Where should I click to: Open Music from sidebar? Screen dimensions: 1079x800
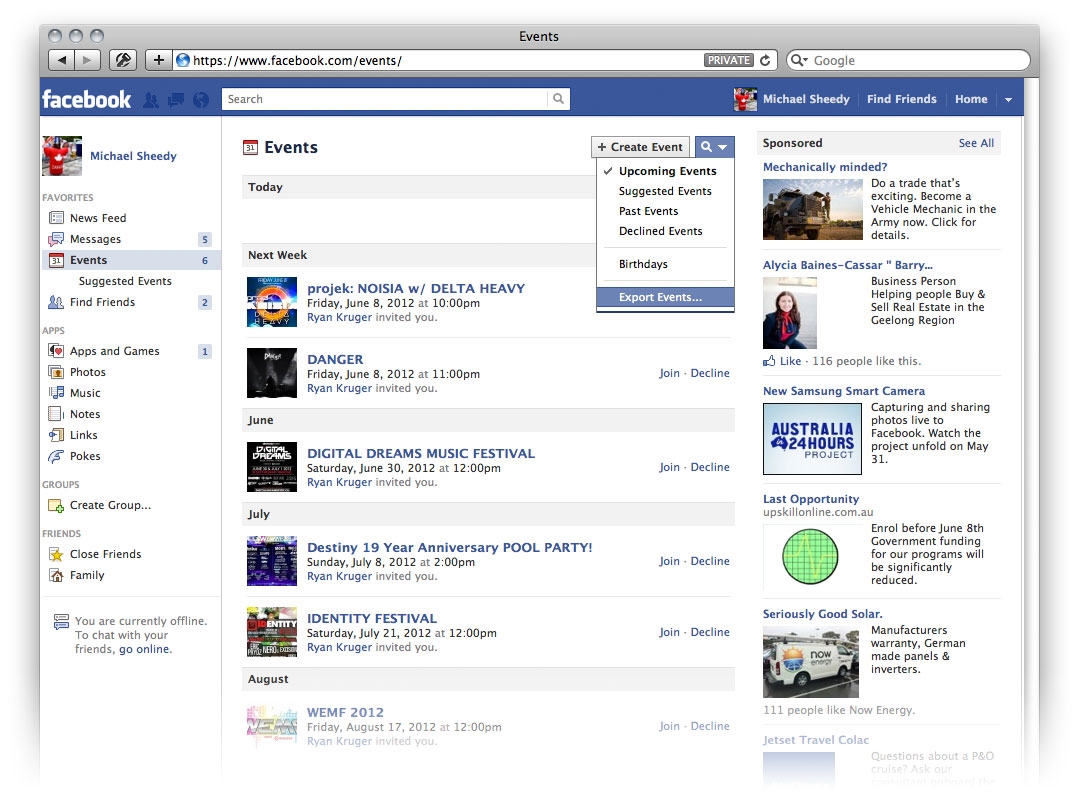(85, 393)
